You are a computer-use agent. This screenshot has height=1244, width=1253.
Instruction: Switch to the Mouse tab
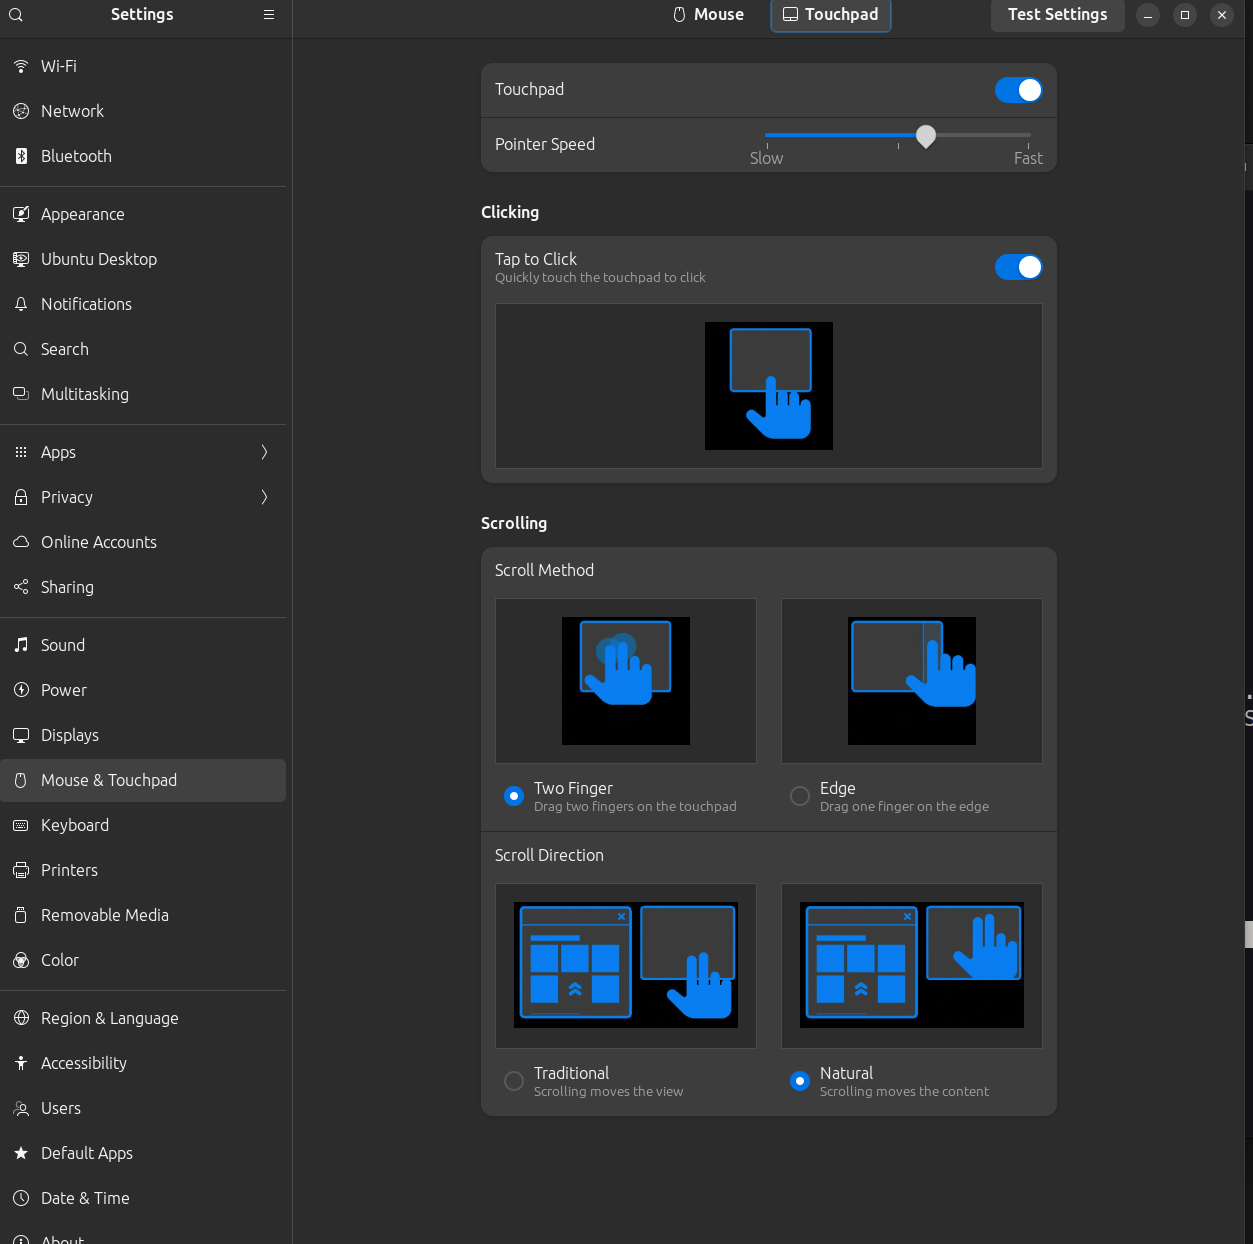(x=708, y=15)
